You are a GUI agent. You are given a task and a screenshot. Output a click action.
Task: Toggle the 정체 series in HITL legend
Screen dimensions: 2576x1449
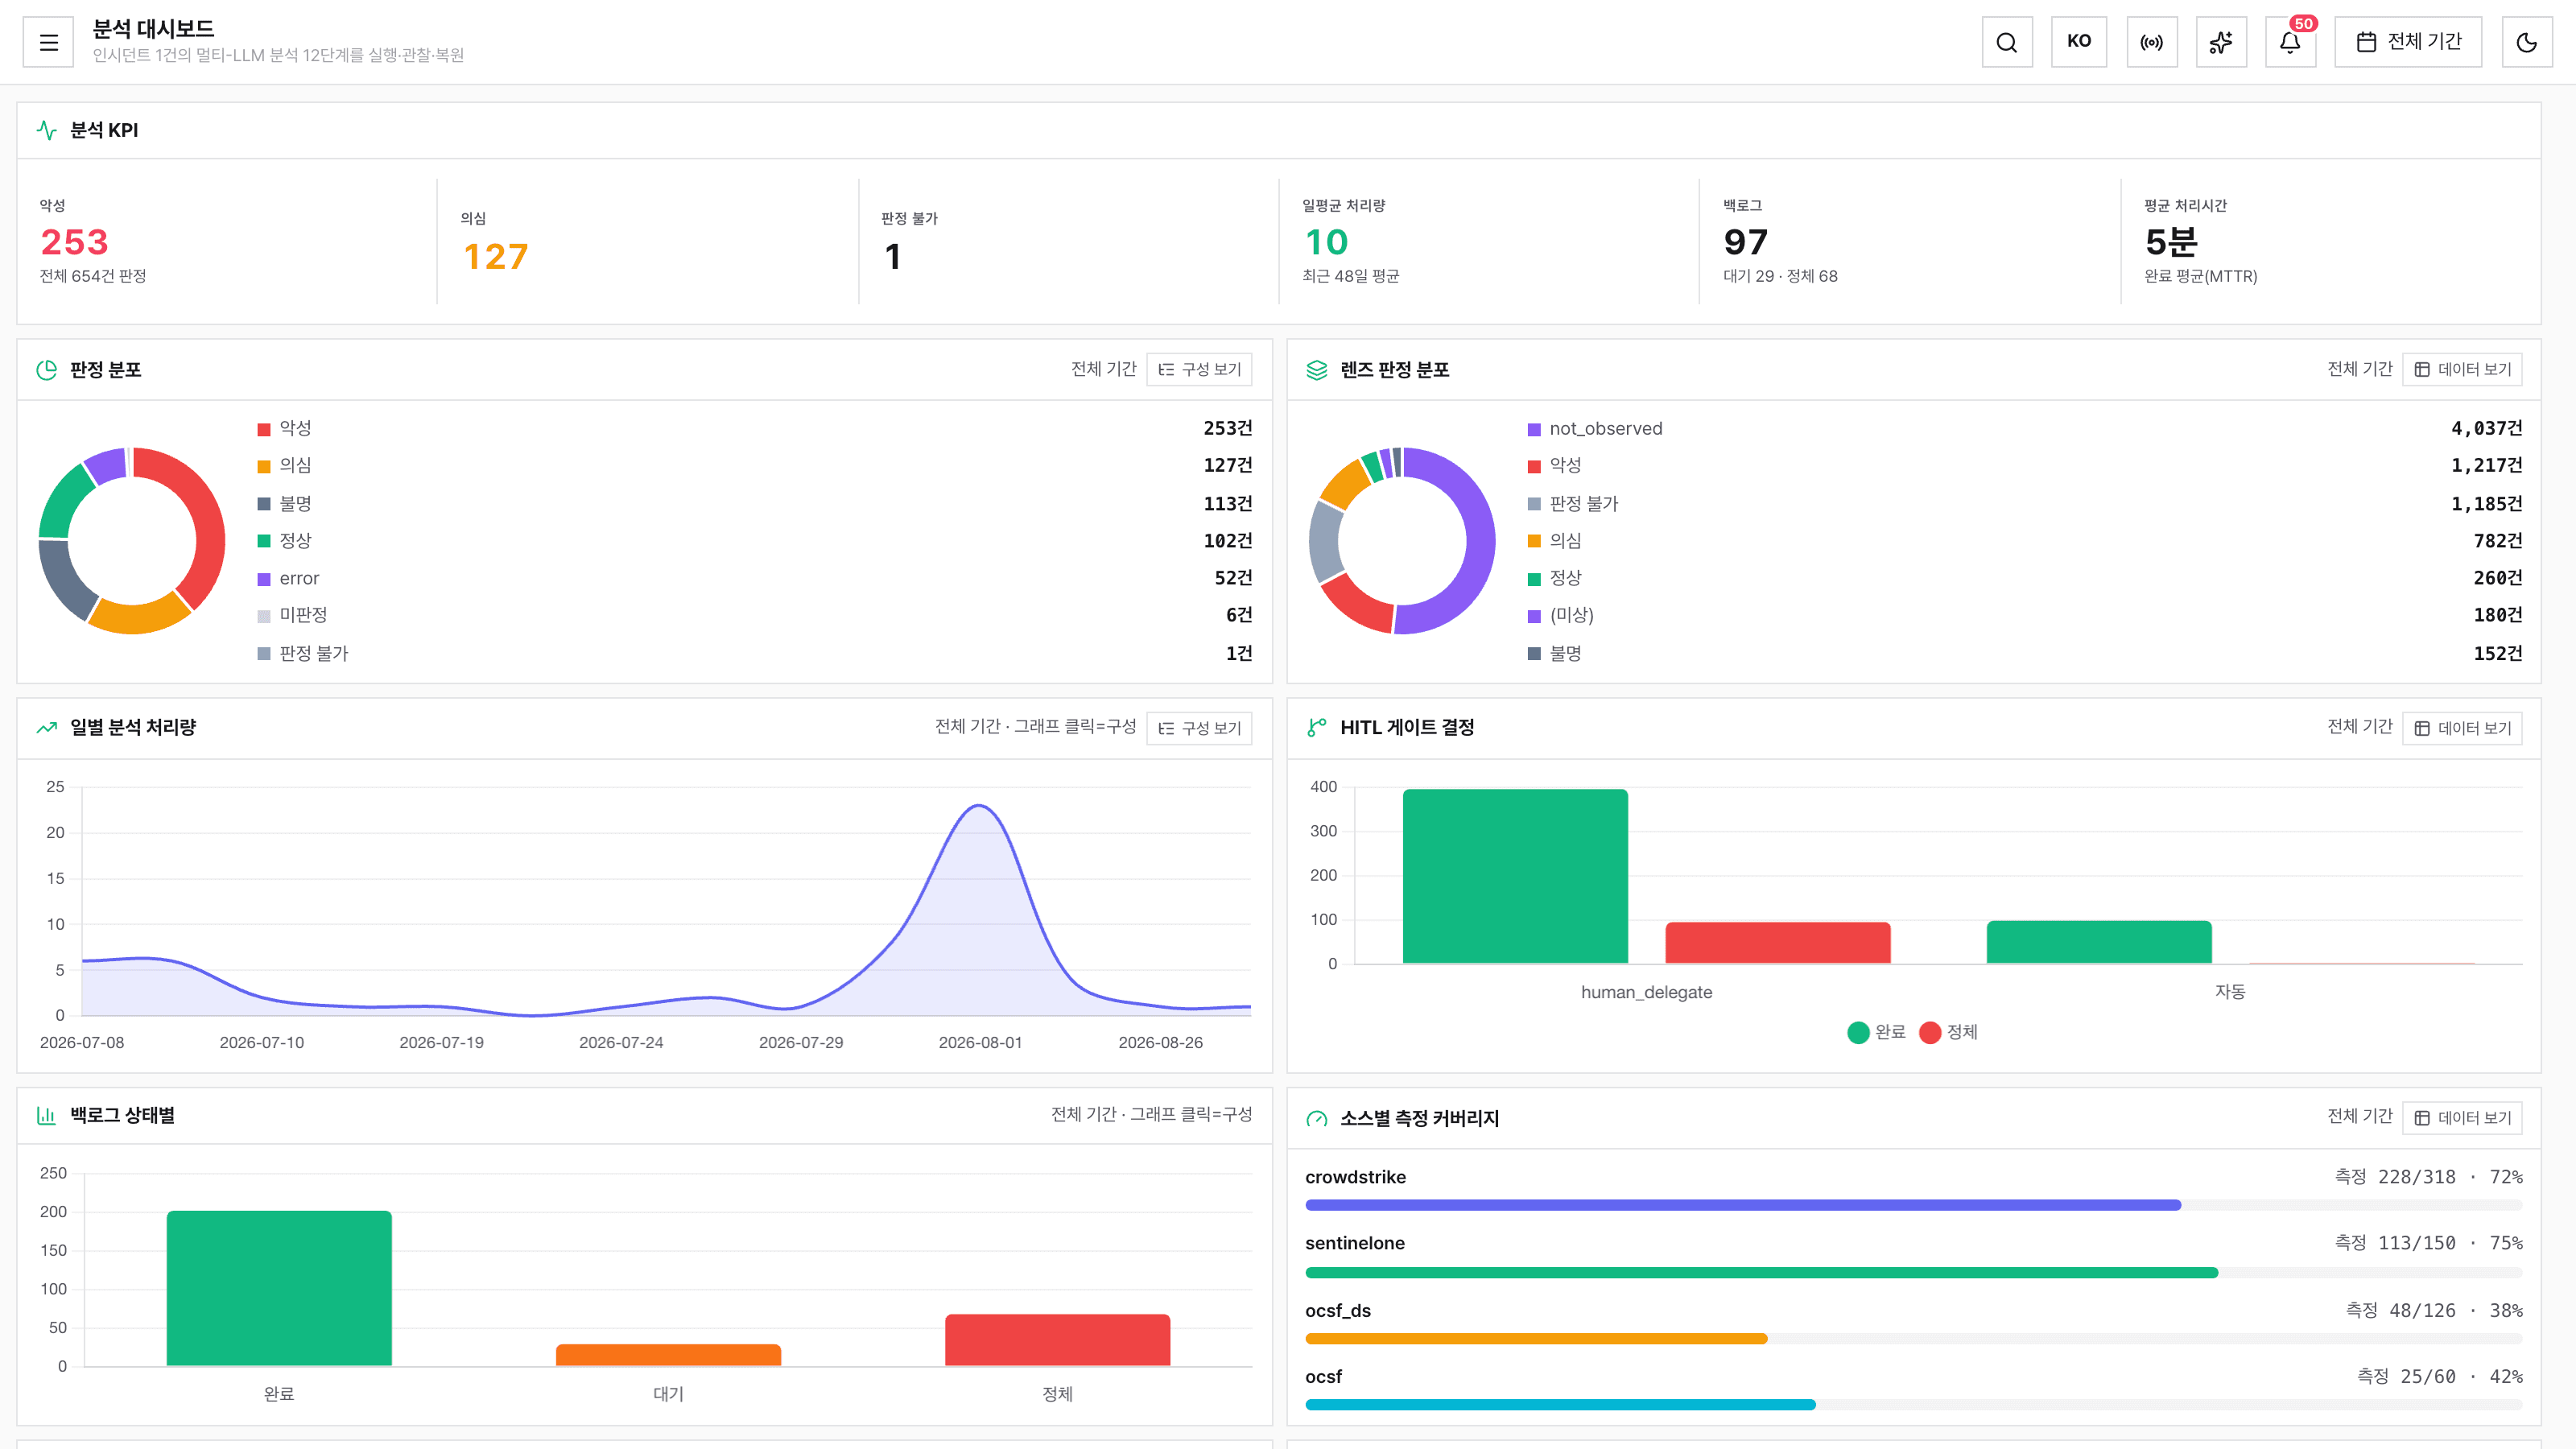point(1949,1032)
